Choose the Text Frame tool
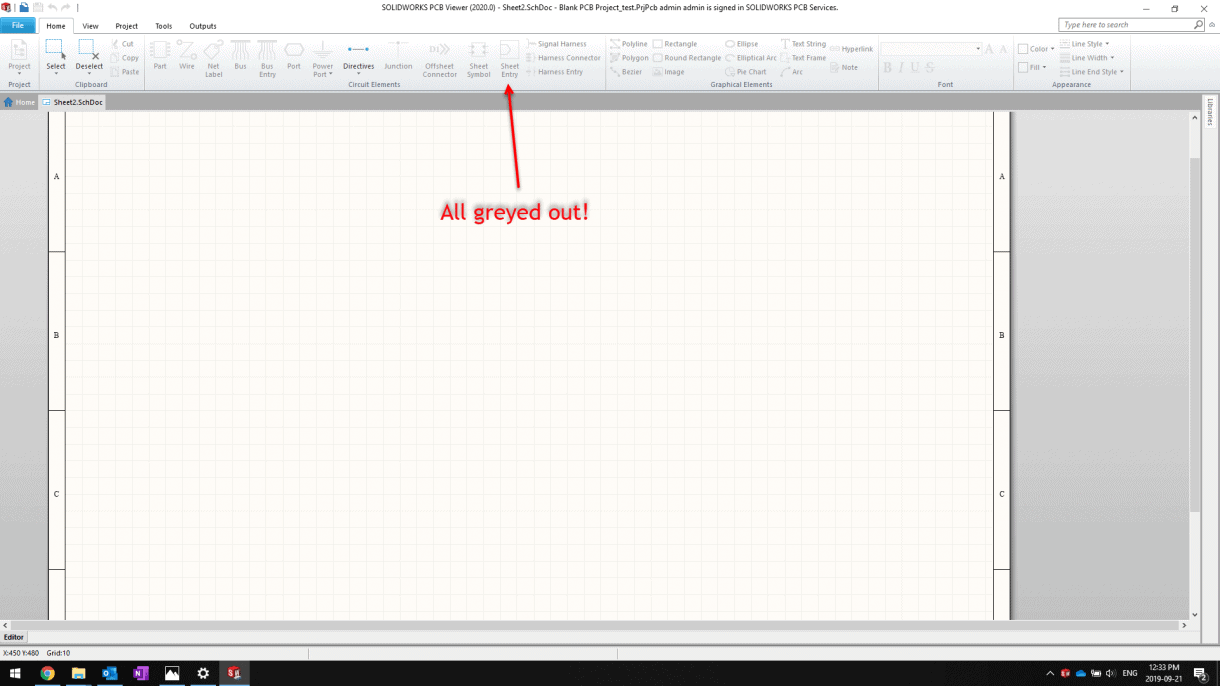 pyautogui.click(x=803, y=58)
